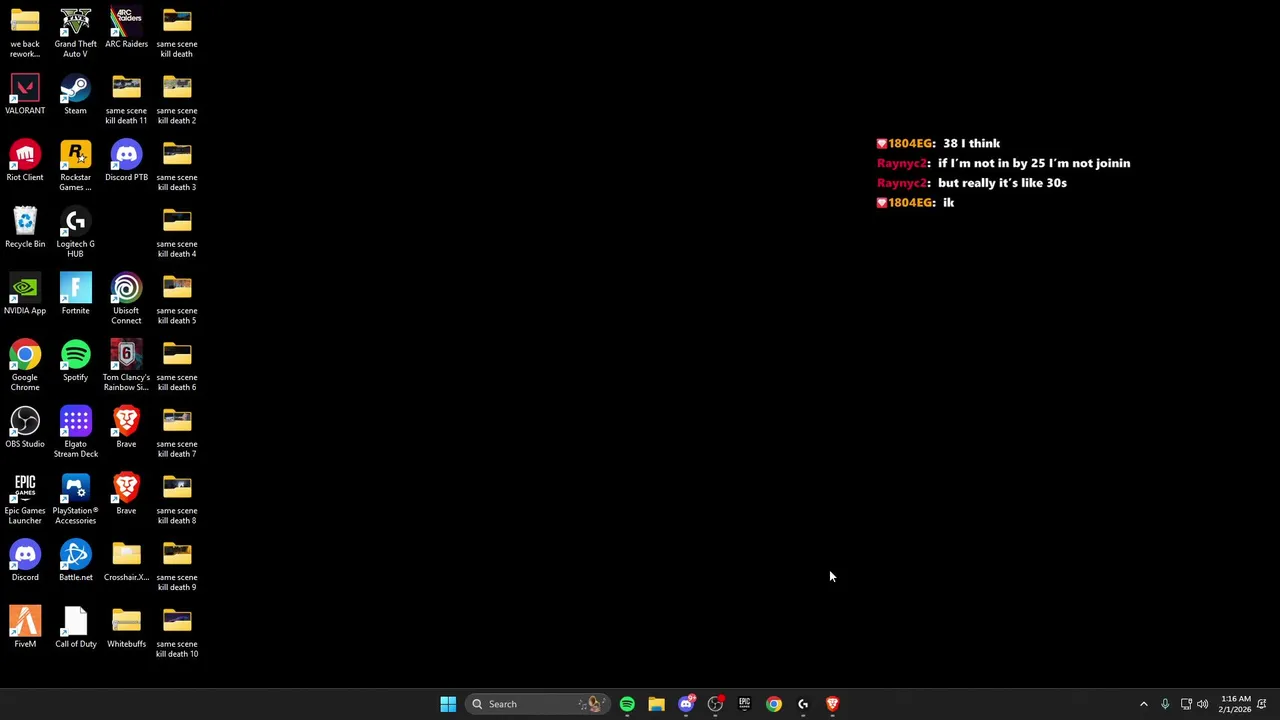
Task: Open folder 'same scene kill death 5'
Action: (177, 299)
